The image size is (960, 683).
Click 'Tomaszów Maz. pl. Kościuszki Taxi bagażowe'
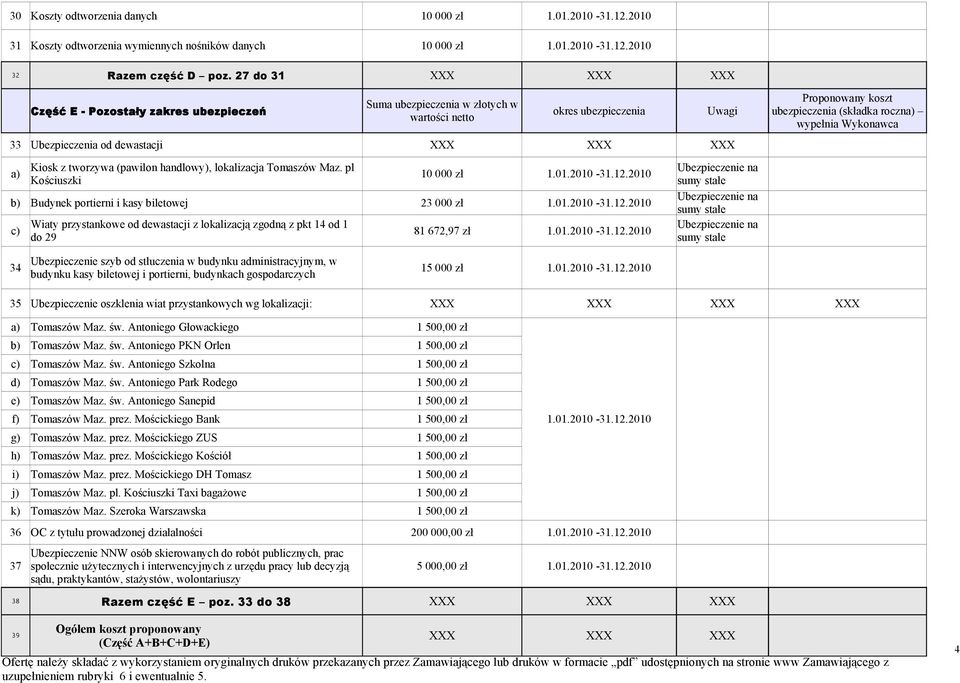139,493
